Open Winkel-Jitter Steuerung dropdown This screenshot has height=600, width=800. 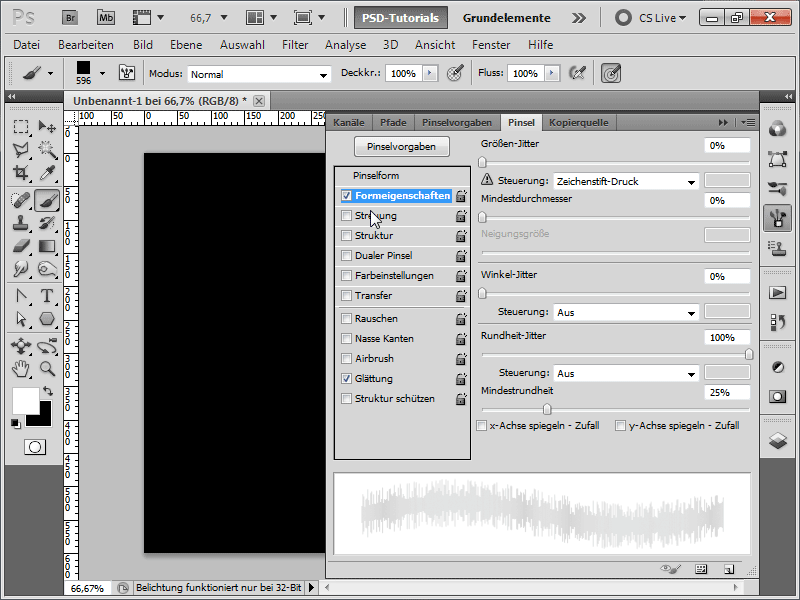(626, 312)
